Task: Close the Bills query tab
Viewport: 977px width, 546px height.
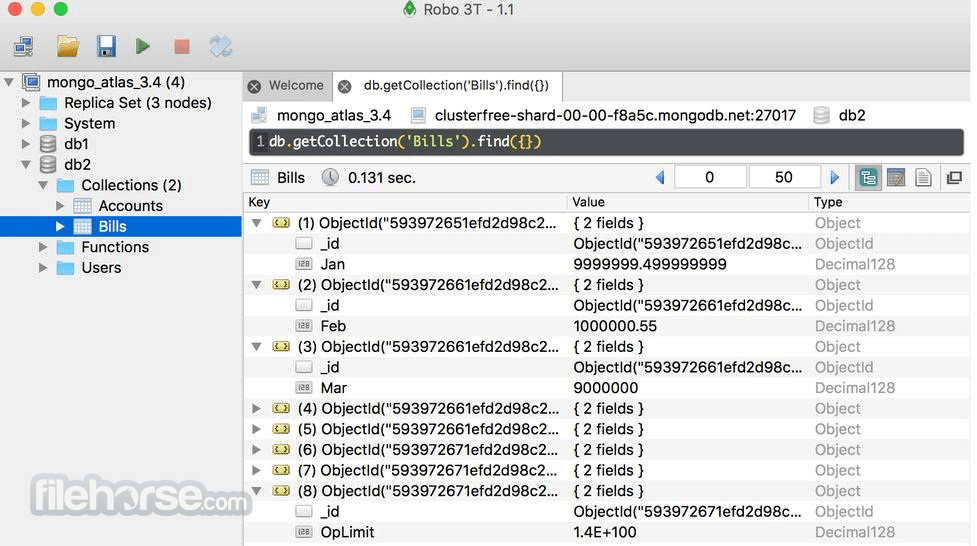Action: (344, 86)
